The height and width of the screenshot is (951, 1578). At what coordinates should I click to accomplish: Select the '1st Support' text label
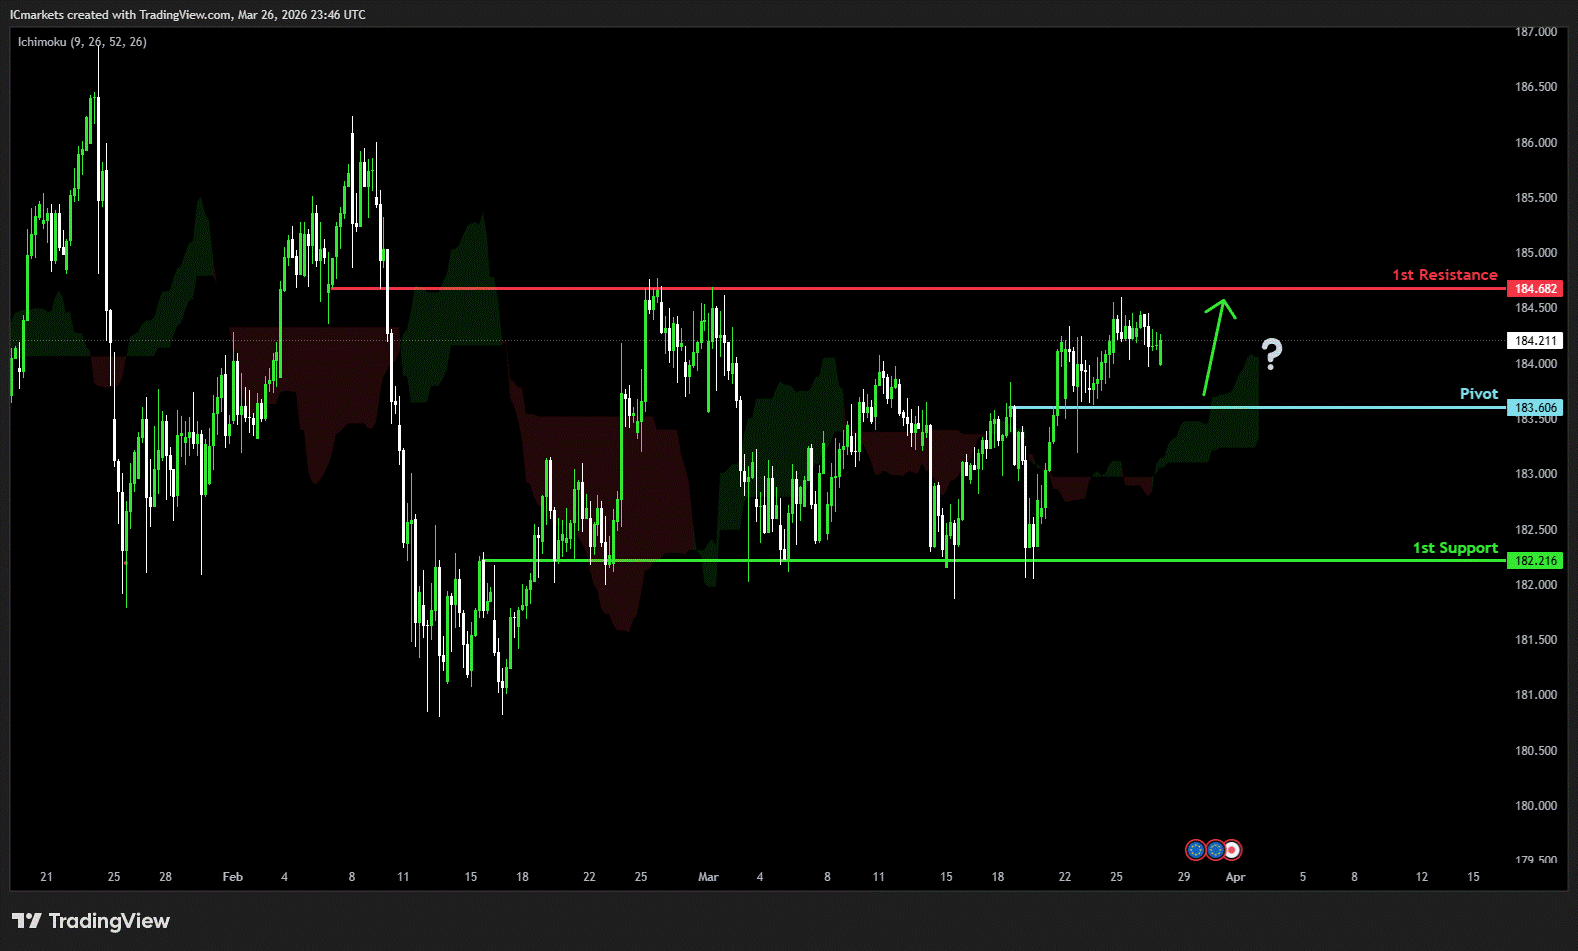pos(1454,548)
